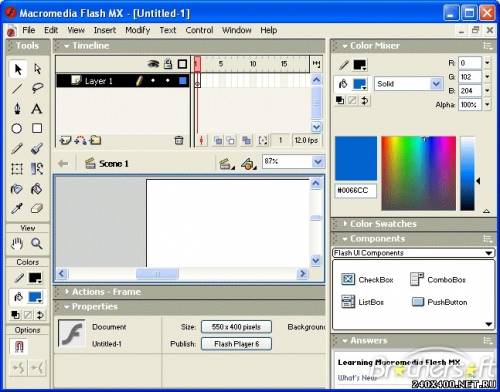Image resolution: width=500 pixels, height=392 pixels.
Task: Toggle Layer 1 lock dot
Action: coord(168,81)
